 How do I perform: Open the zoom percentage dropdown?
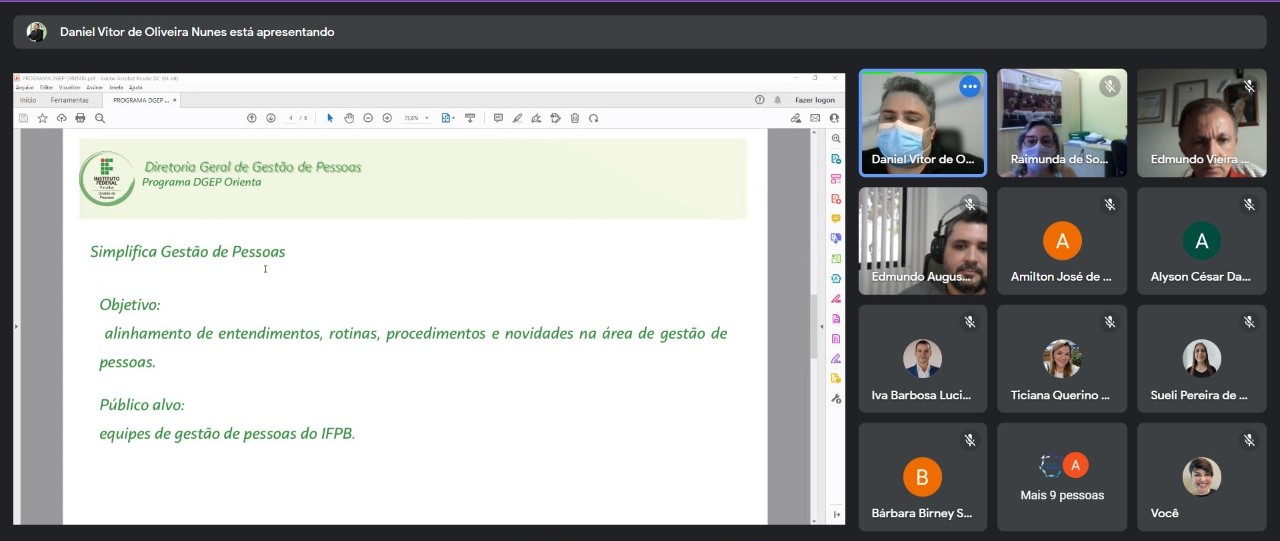coord(427,118)
